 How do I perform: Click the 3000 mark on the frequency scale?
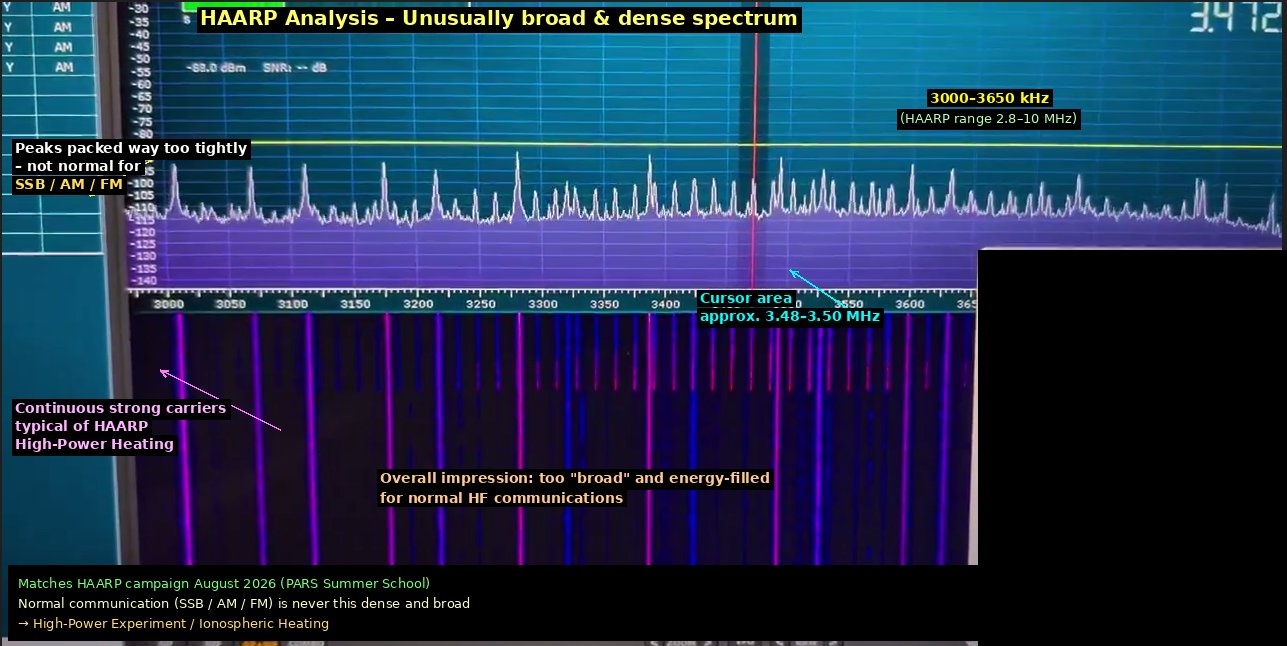coord(169,304)
